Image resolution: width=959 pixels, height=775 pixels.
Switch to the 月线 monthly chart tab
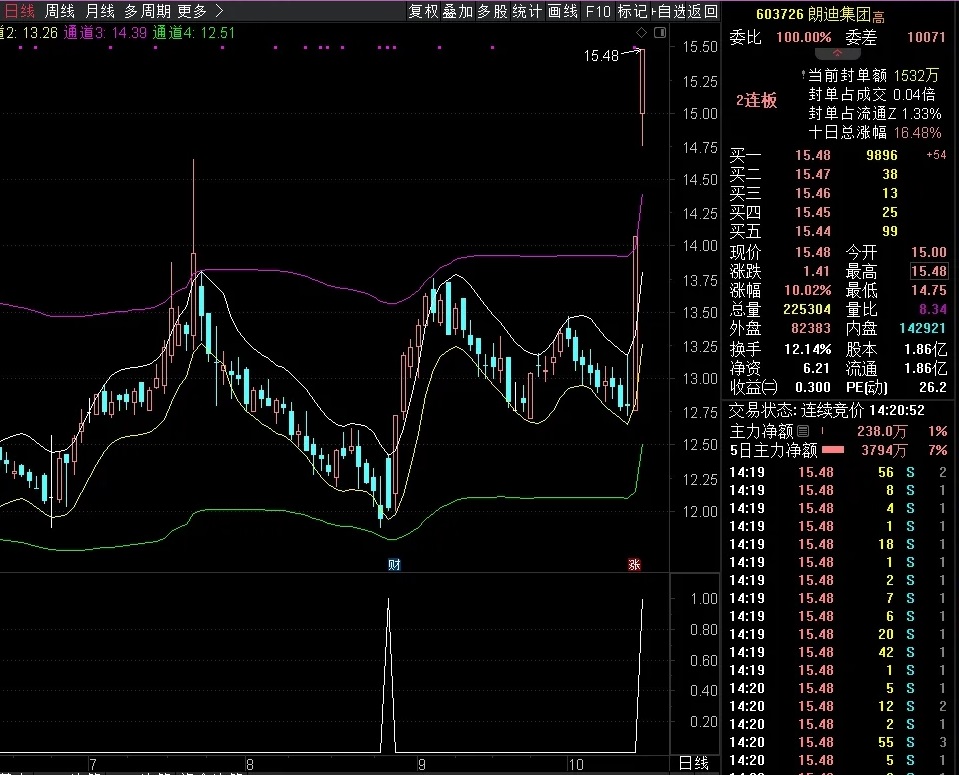point(100,11)
